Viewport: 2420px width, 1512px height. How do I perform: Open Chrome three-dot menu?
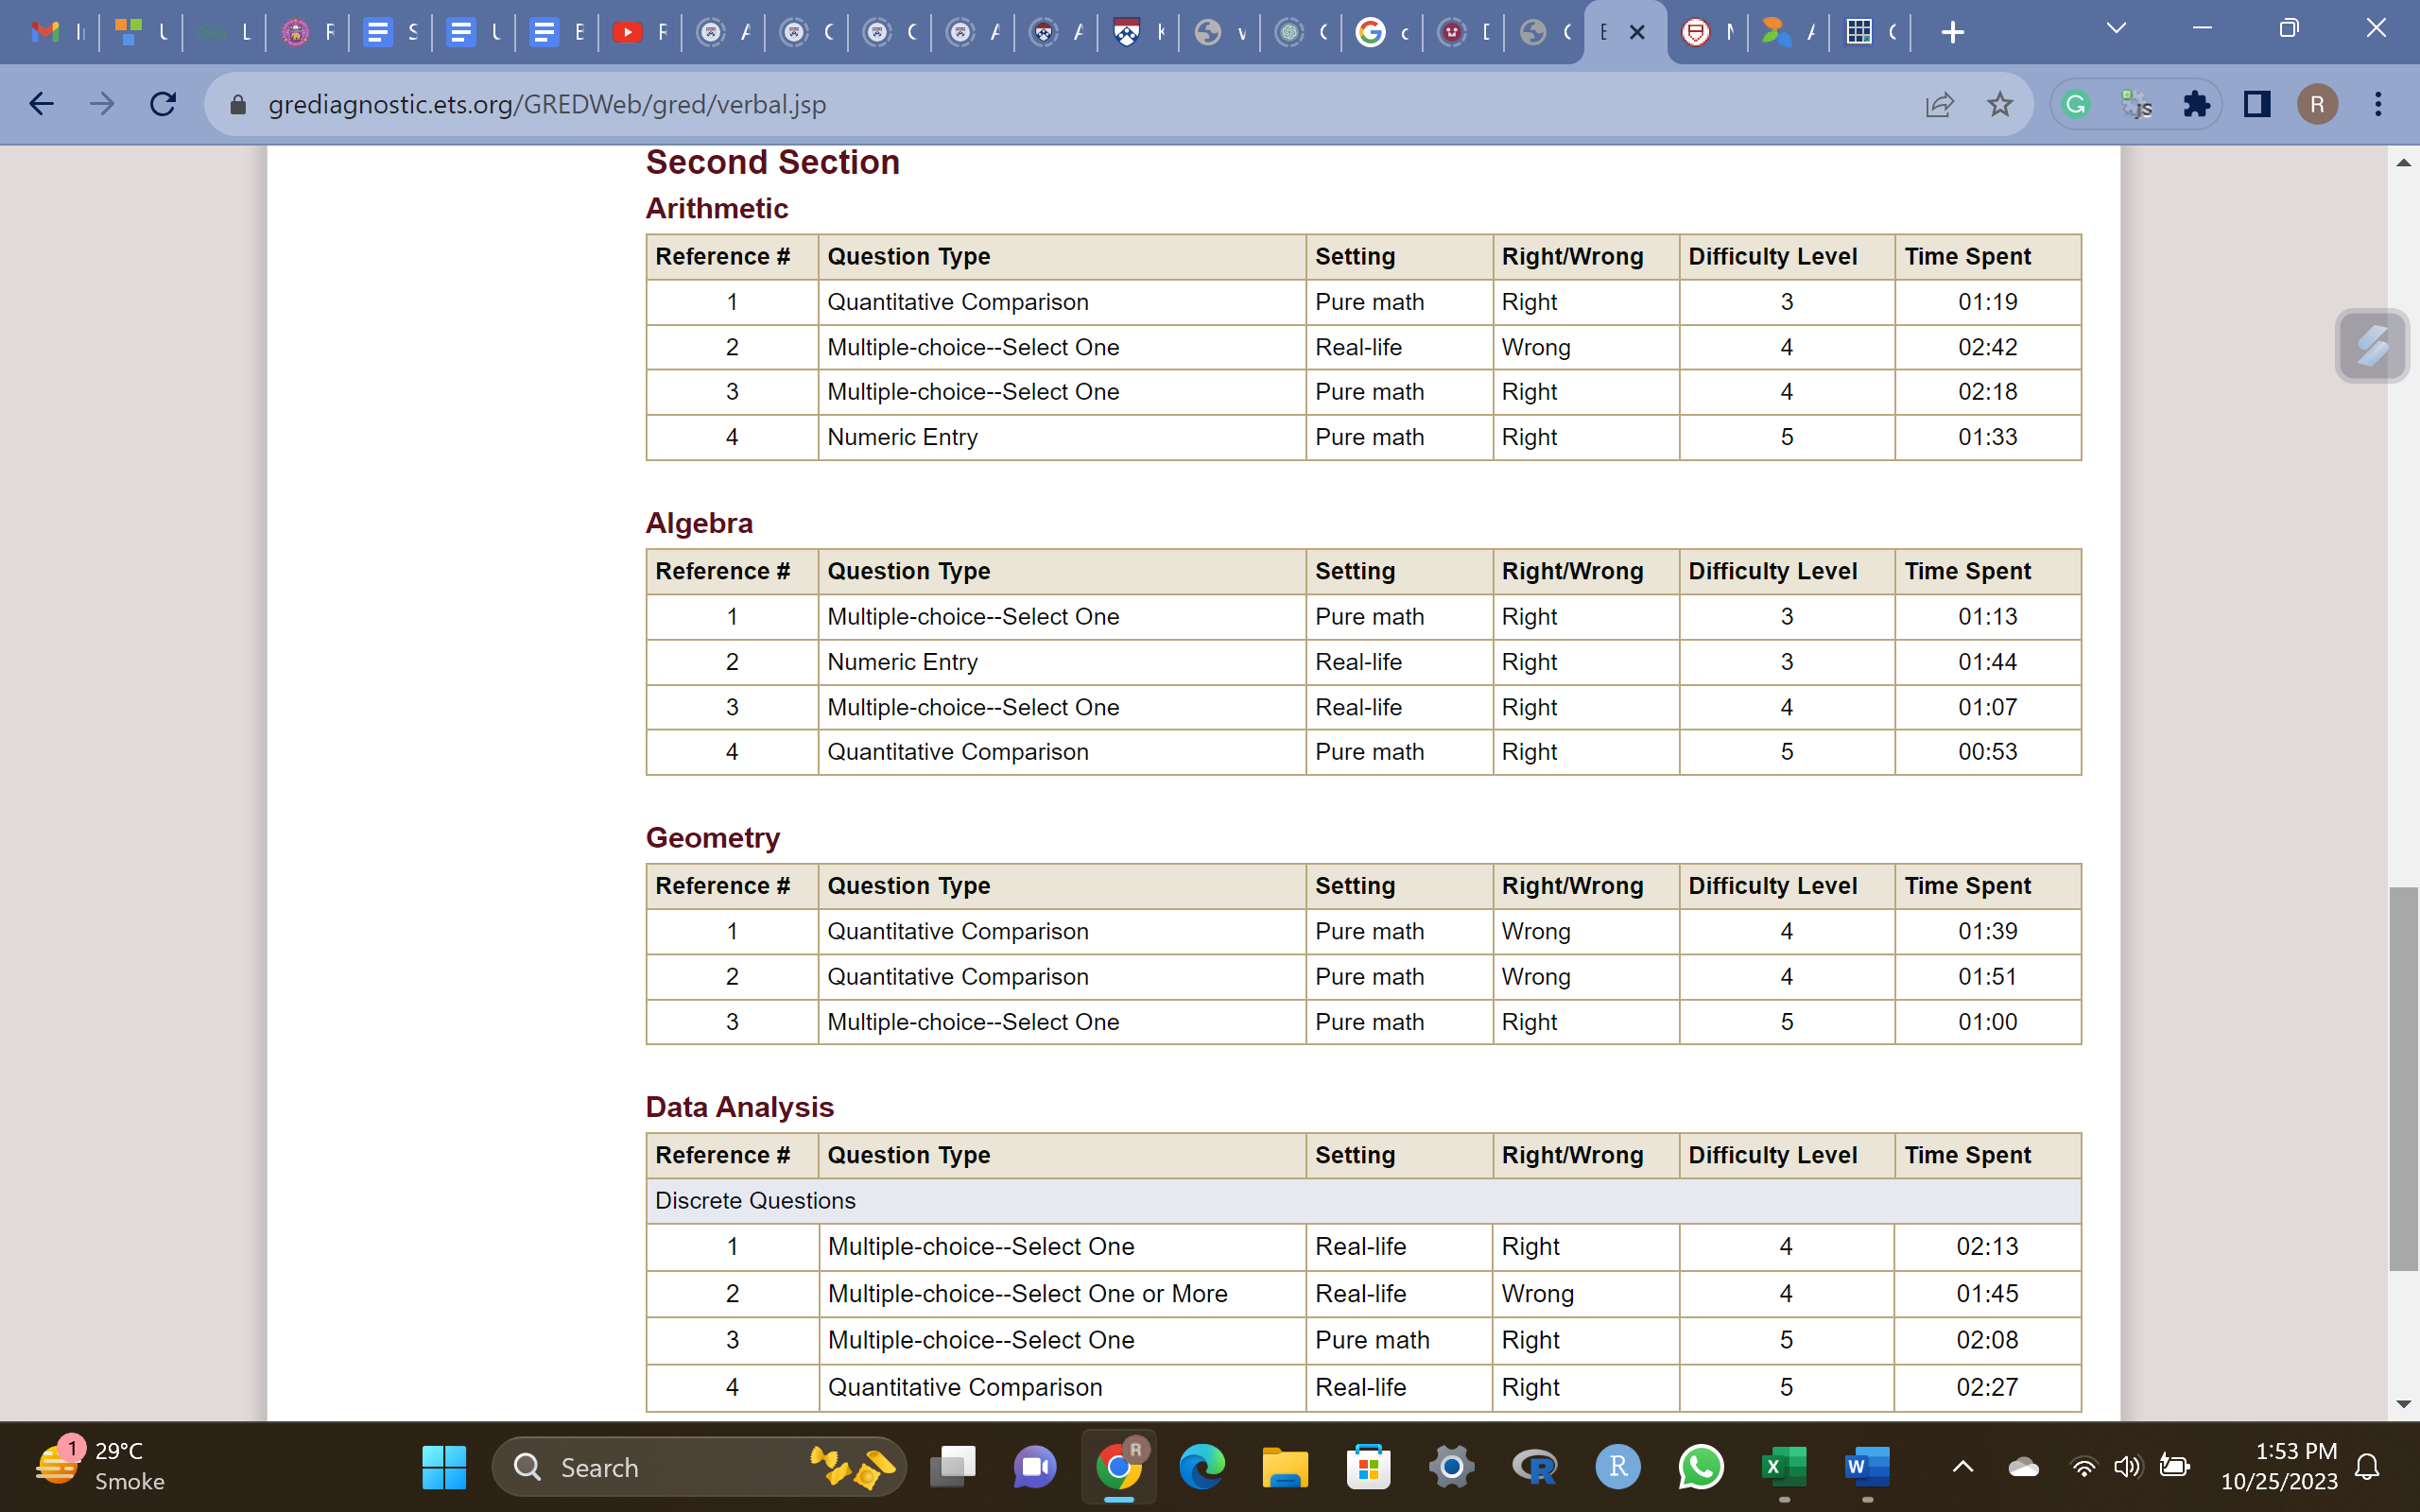[x=2378, y=104]
